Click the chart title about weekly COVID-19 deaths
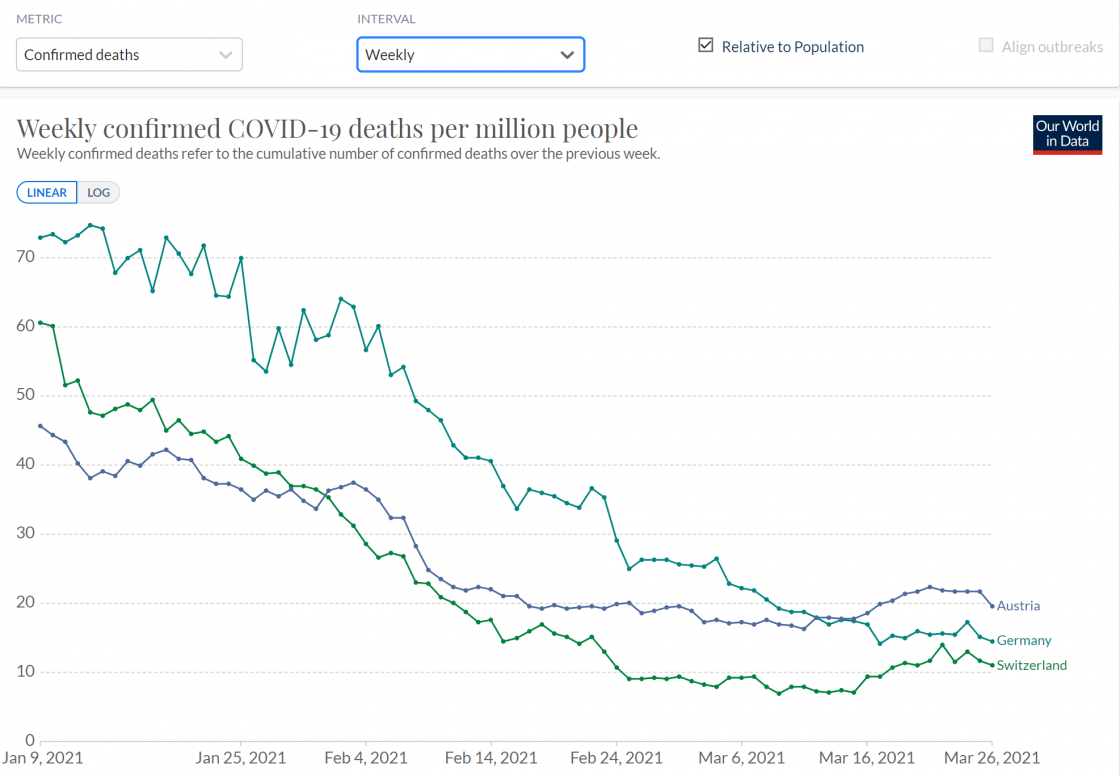Viewport: 1120px width, 776px height. click(327, 129)
